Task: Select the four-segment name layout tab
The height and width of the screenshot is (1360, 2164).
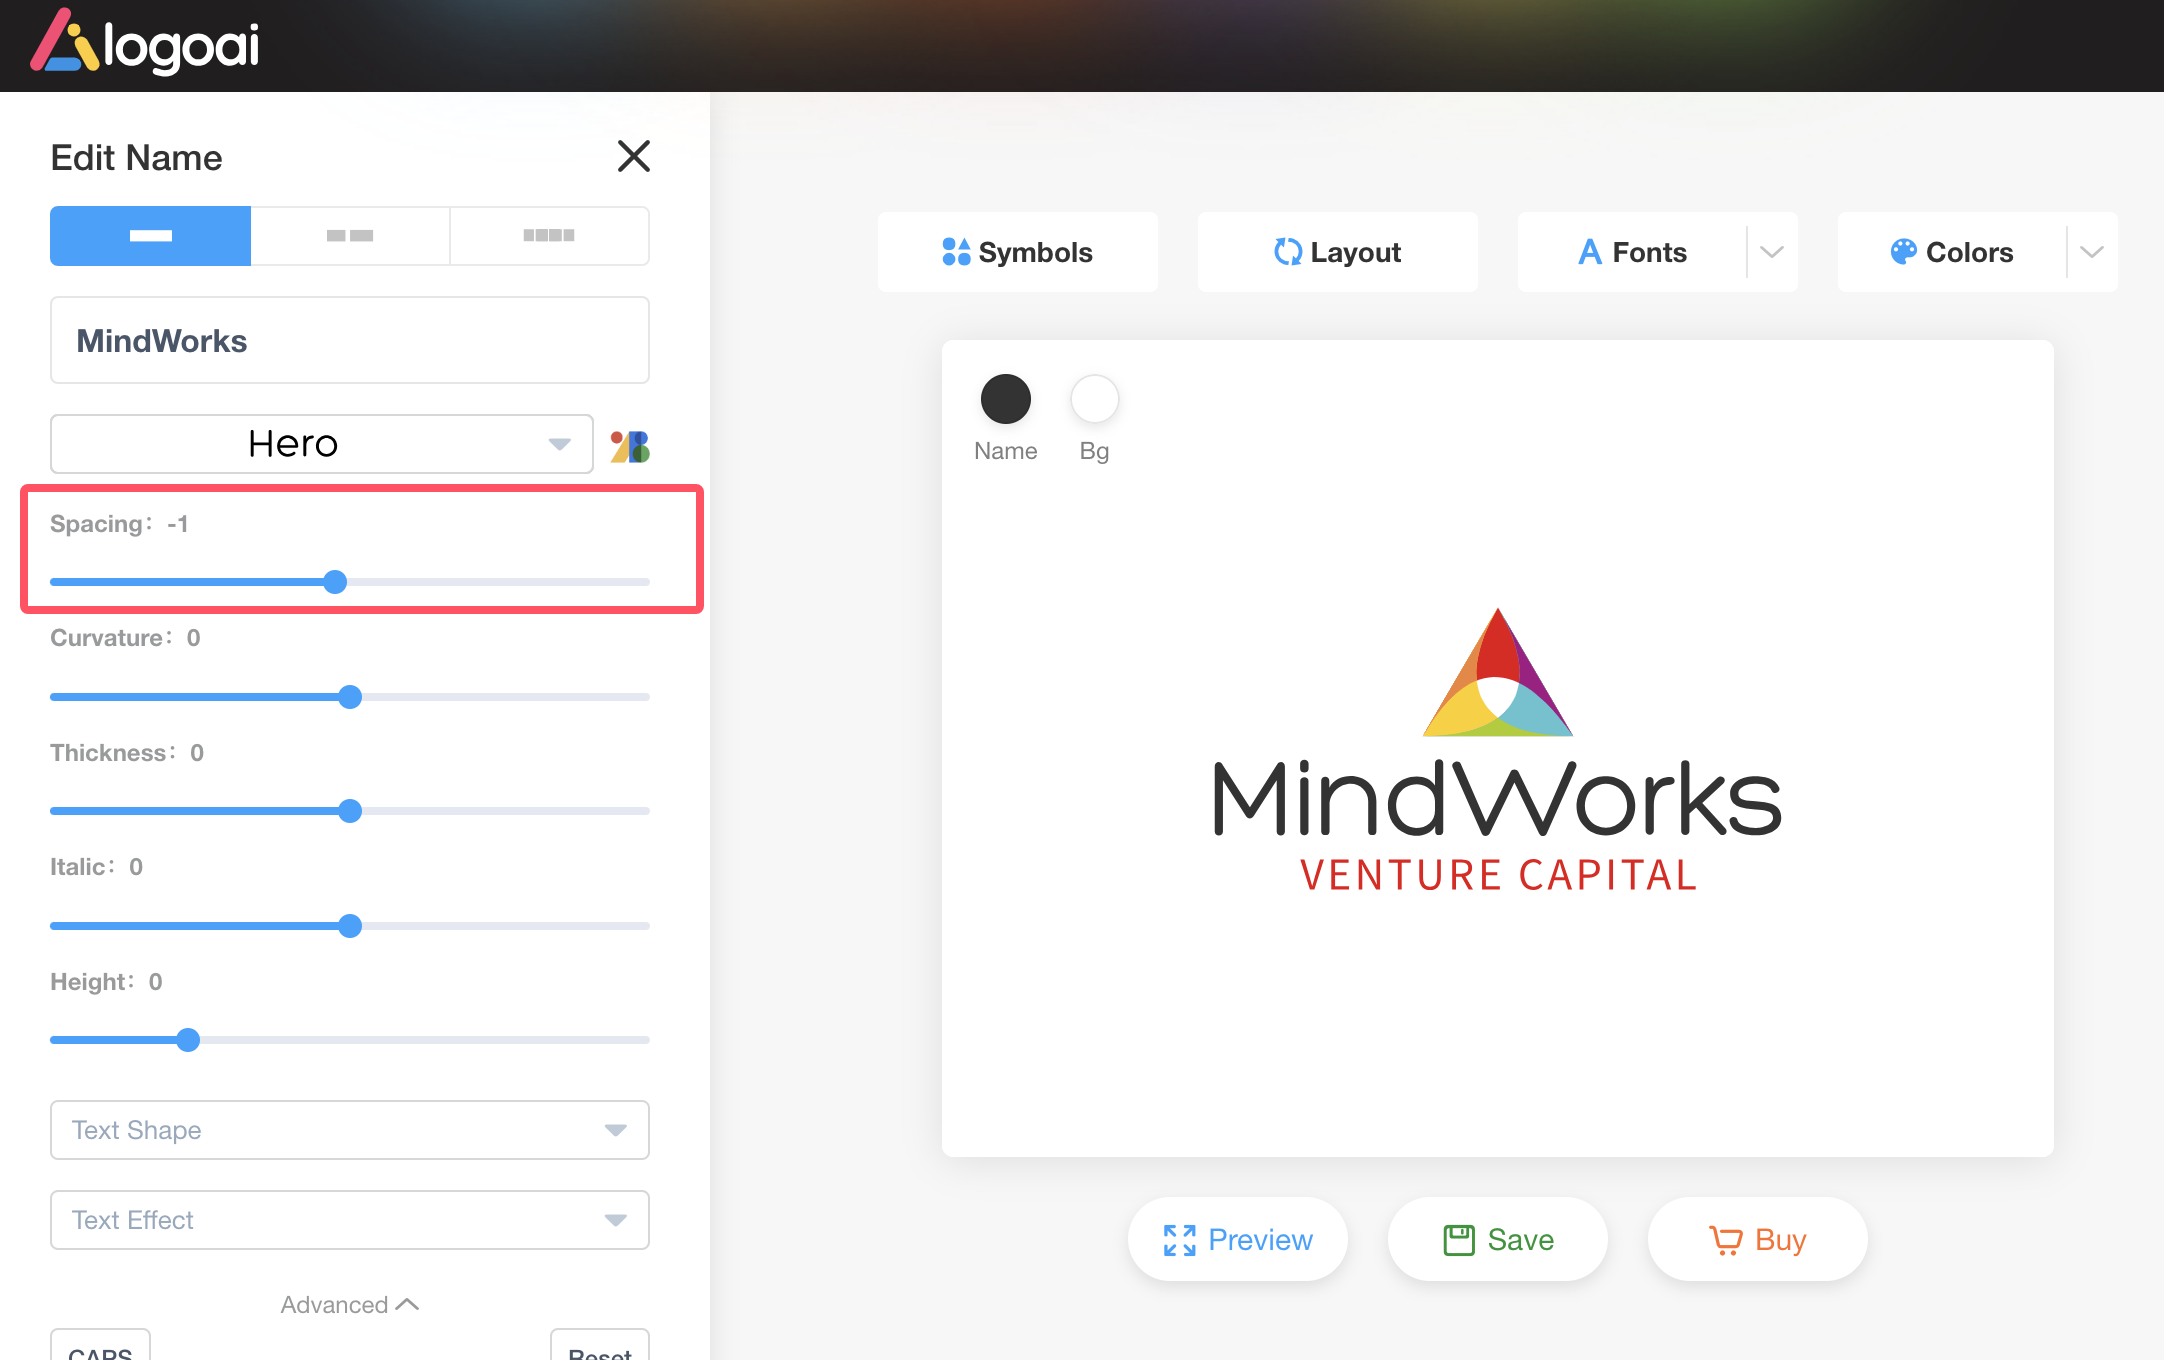Action: 549,236
